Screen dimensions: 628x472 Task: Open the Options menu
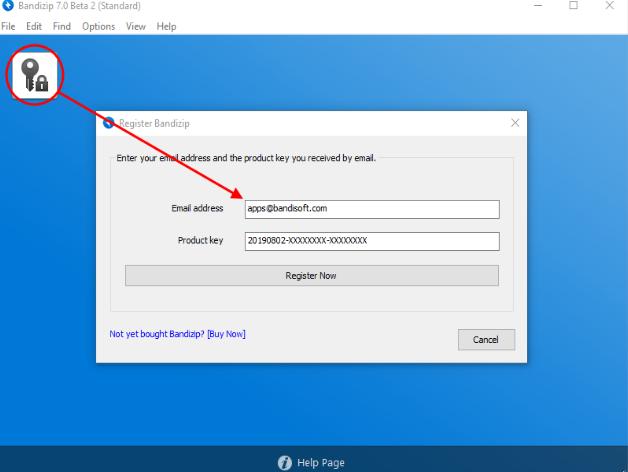99,26
